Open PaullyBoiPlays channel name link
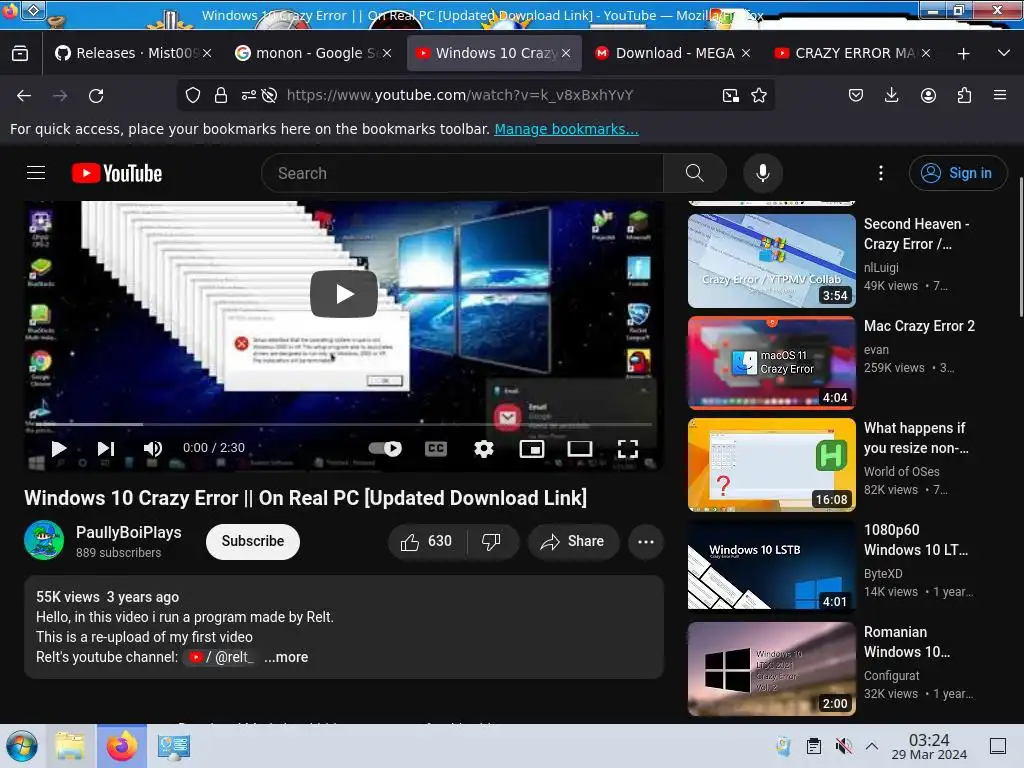The image size is (1024, 768). 129,532
